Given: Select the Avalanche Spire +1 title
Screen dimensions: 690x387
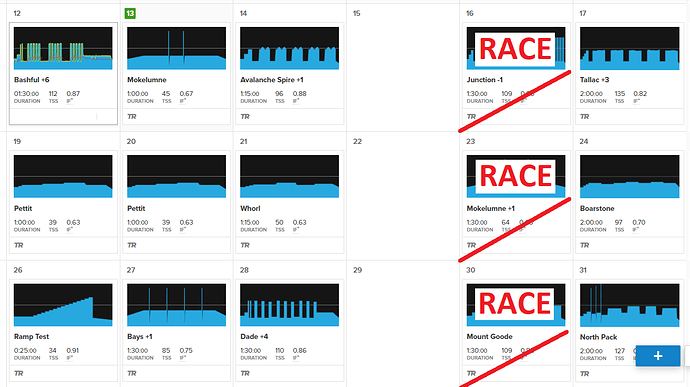Looking at the screenshot, I should [272, 80].
